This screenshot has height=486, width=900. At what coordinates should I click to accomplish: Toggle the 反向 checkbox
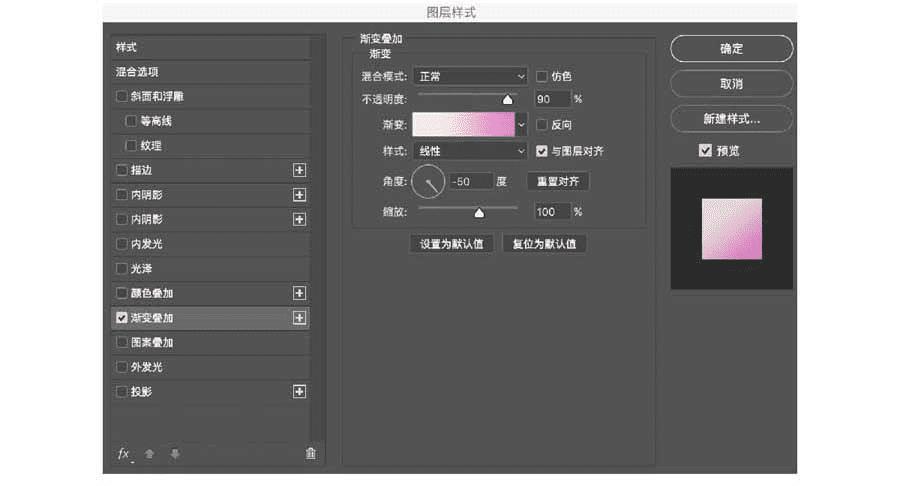pyautogui.click(x=542, y=125)
